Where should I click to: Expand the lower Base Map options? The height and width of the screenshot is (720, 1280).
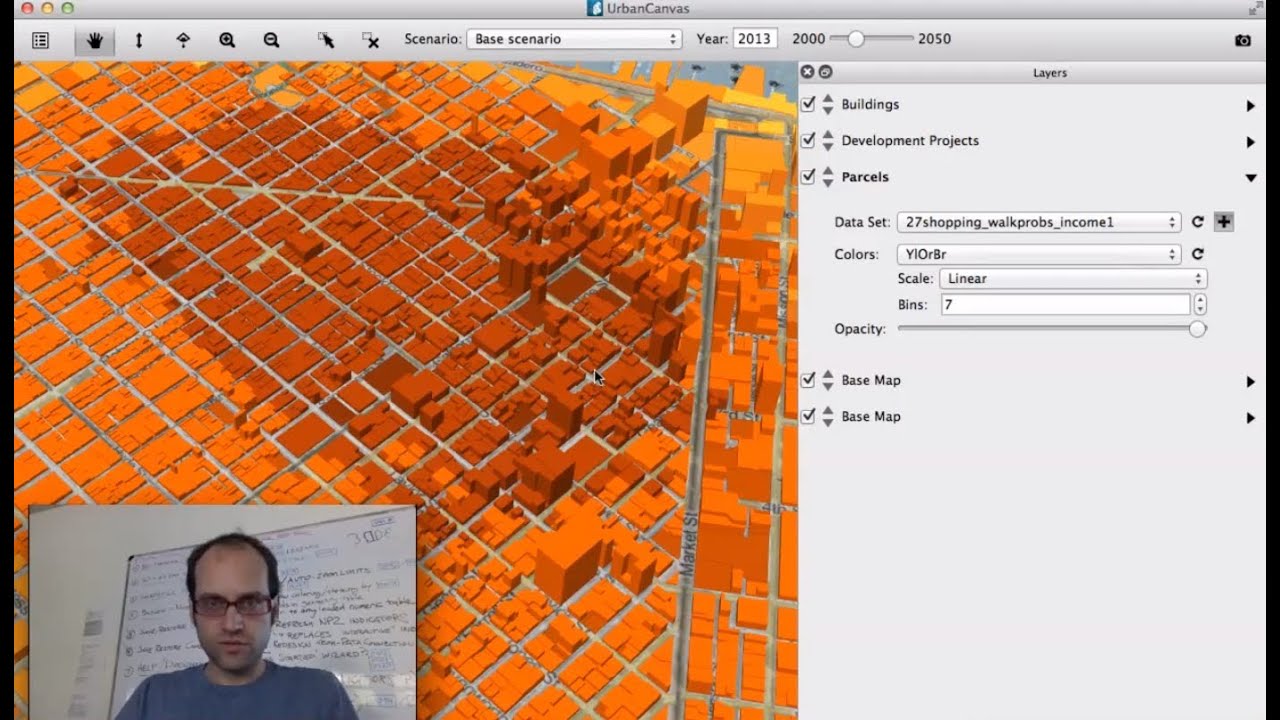1250,418
